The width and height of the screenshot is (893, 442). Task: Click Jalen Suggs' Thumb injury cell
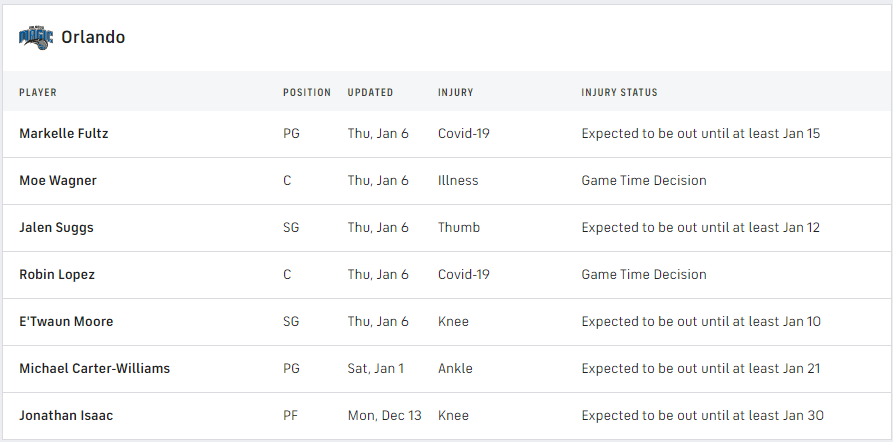[458, 228]
